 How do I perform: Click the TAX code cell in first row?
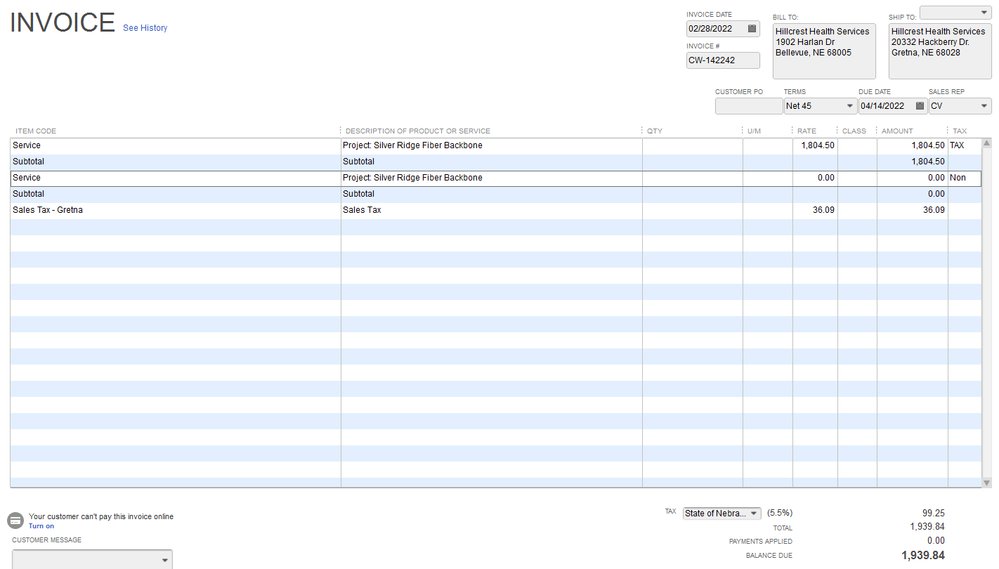tap(964, 145)
